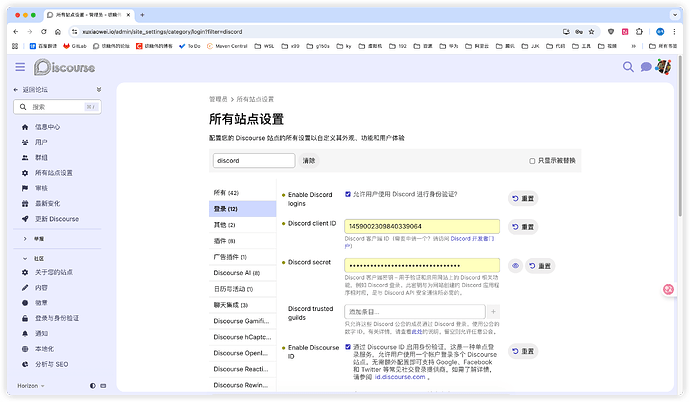
Task: Check the 只显示被替换 checkbox
Action: tap(533, 160)
